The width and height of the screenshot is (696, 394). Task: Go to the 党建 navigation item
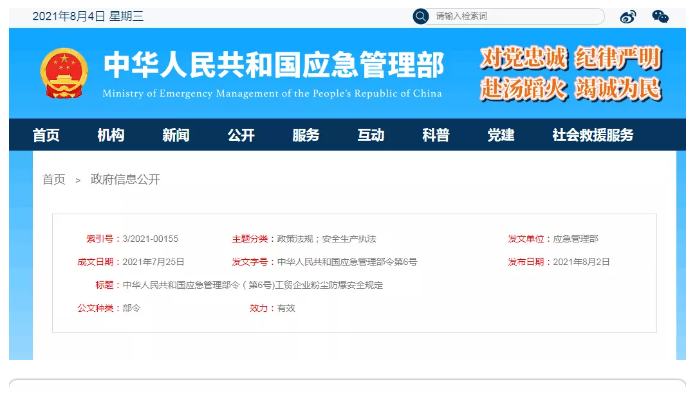pos(501,135)
